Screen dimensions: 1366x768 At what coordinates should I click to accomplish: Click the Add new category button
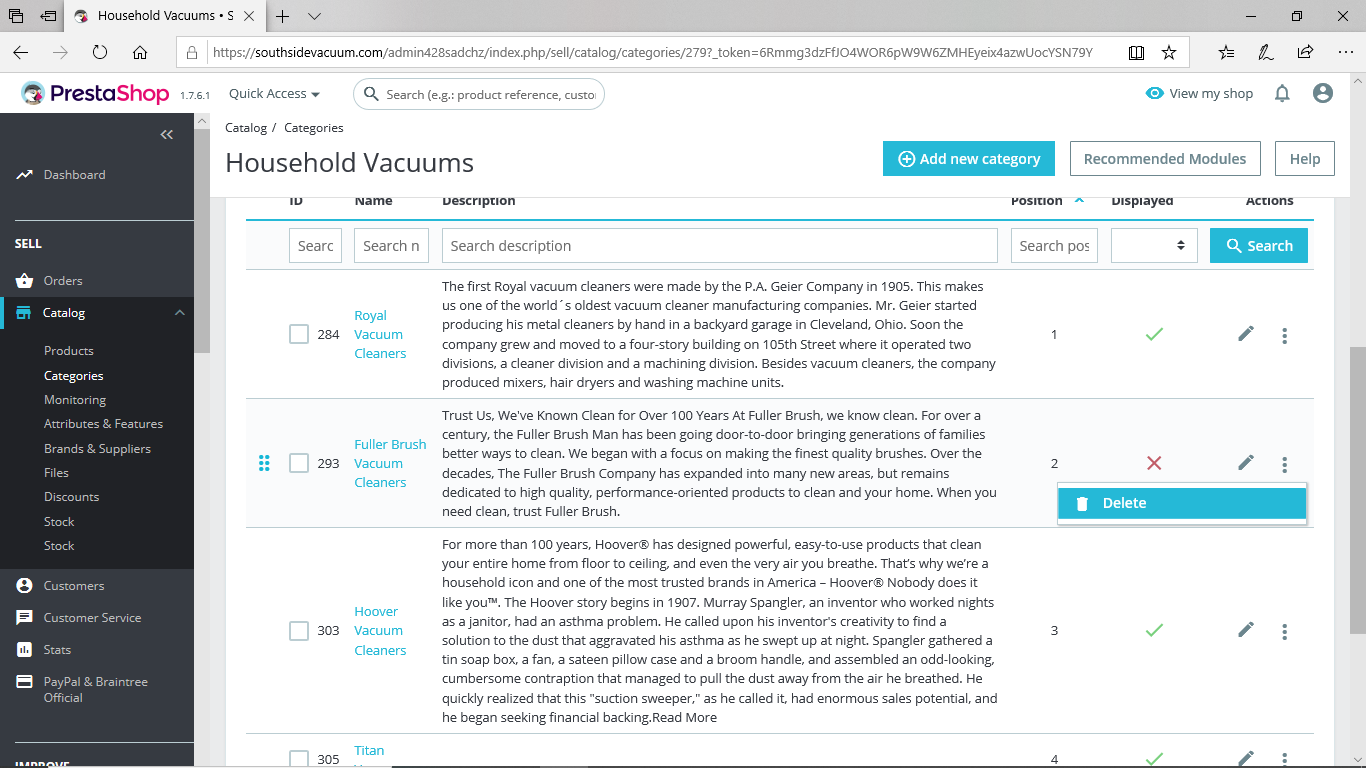(968, 159)
